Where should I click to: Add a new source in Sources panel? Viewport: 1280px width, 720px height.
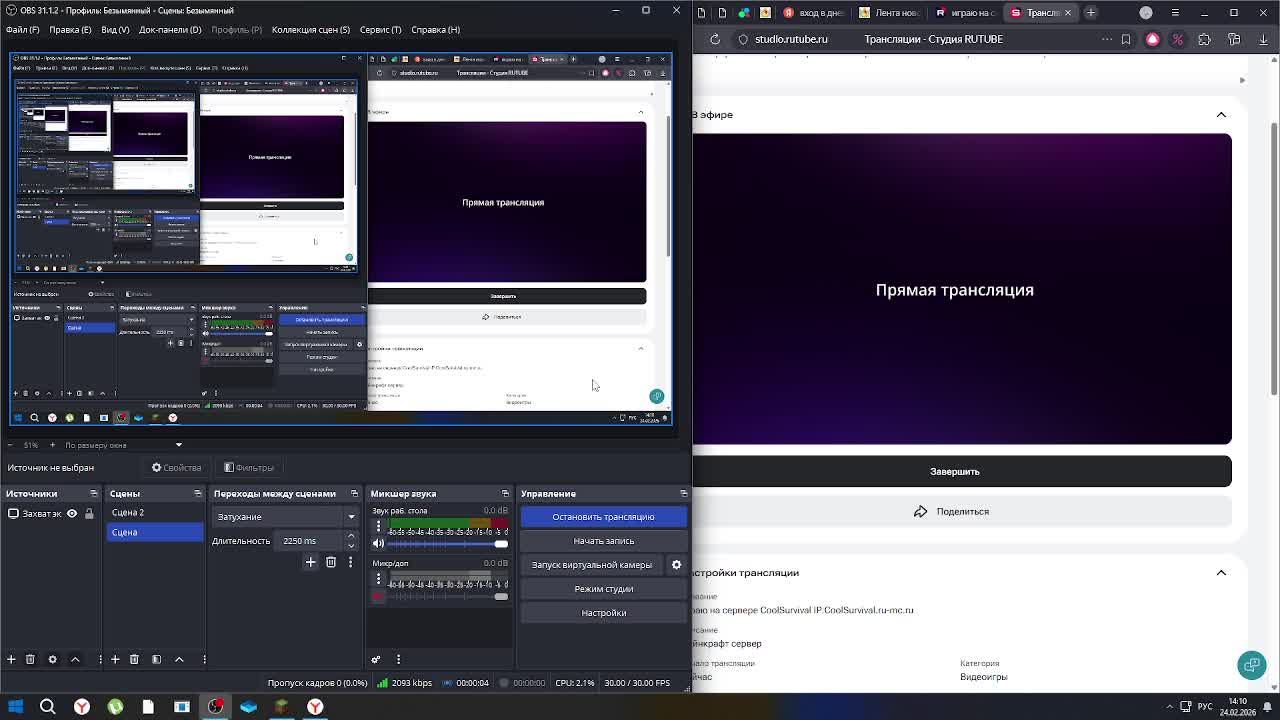coord(11,659)
